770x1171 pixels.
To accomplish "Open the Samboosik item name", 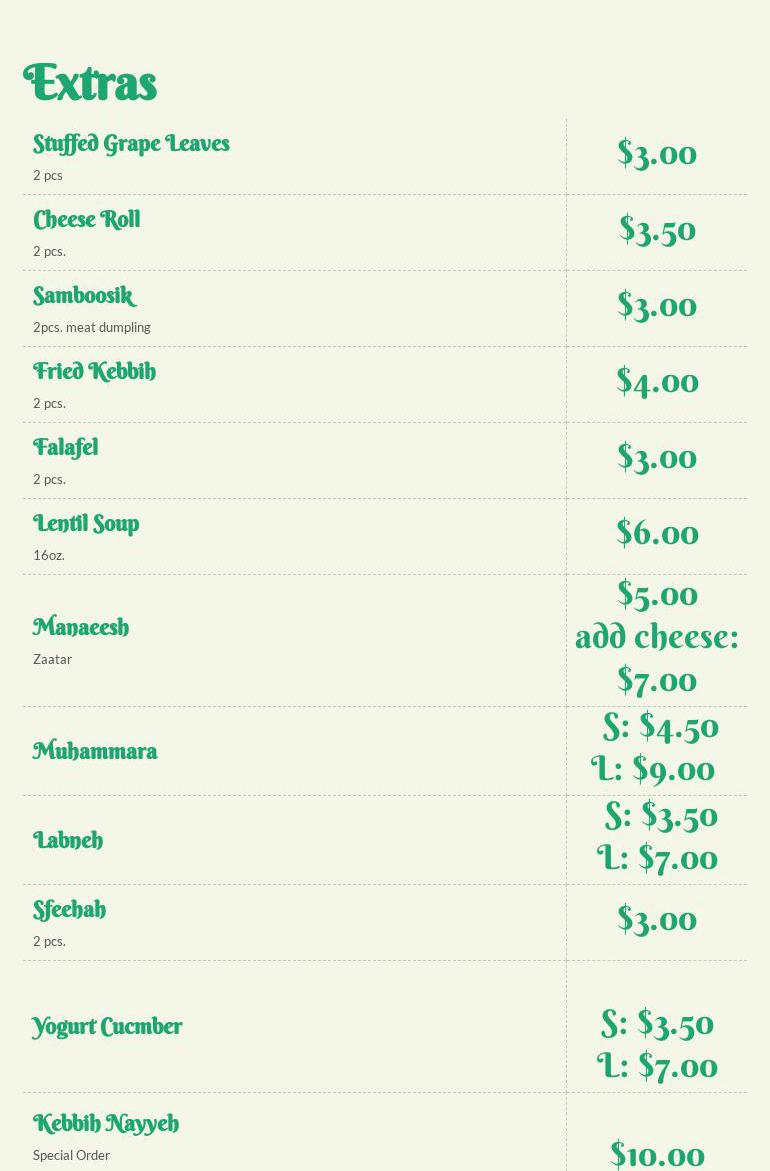I will tap(84, 296).
